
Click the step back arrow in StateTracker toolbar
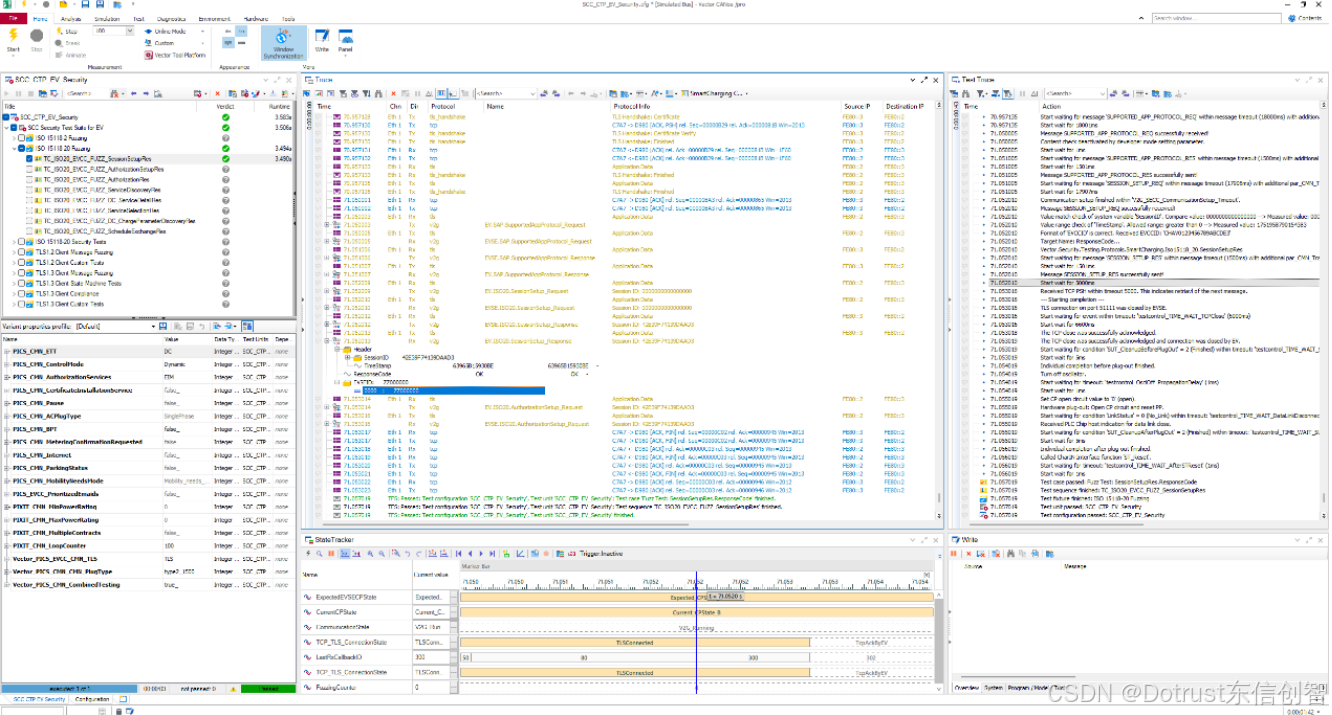[470, 553]
